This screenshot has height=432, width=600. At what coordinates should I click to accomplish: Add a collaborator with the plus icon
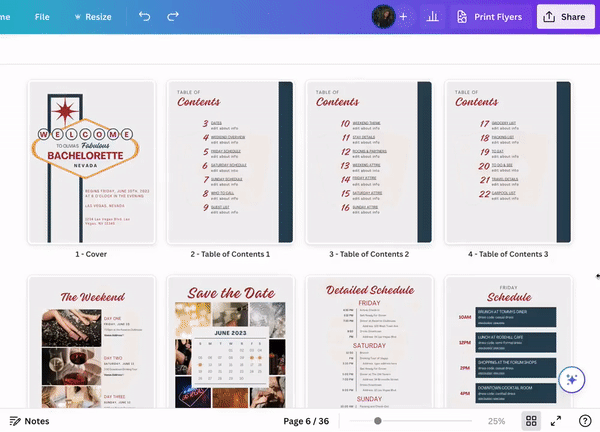[404, 17]
